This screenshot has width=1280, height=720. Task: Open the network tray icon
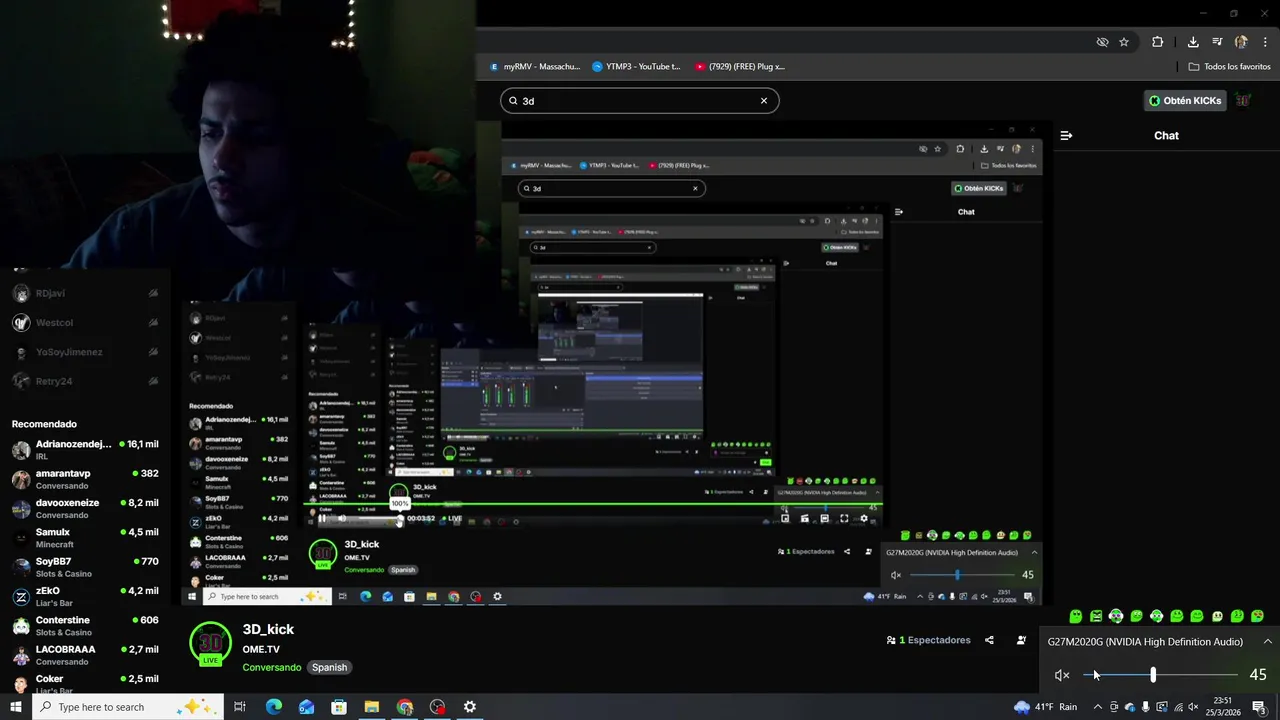point(1177,707)
